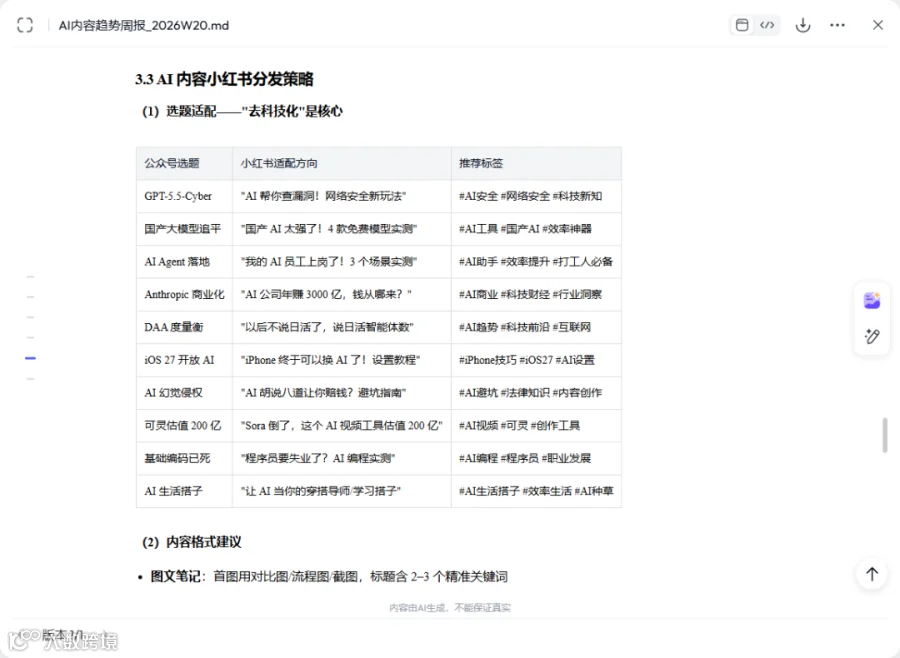Screen dimensions: 900x658
Task: Click the GPT-5.5-Cyber table cell
Action: (185, 196)
